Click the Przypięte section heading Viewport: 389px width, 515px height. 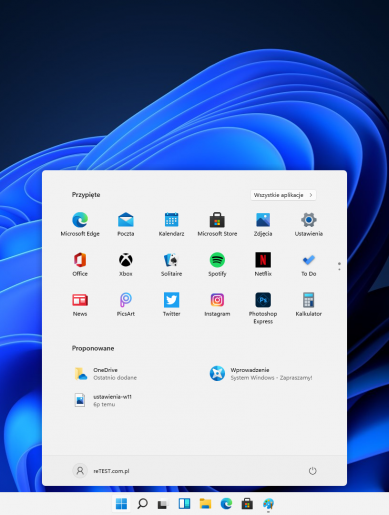[x=86, y=195]
